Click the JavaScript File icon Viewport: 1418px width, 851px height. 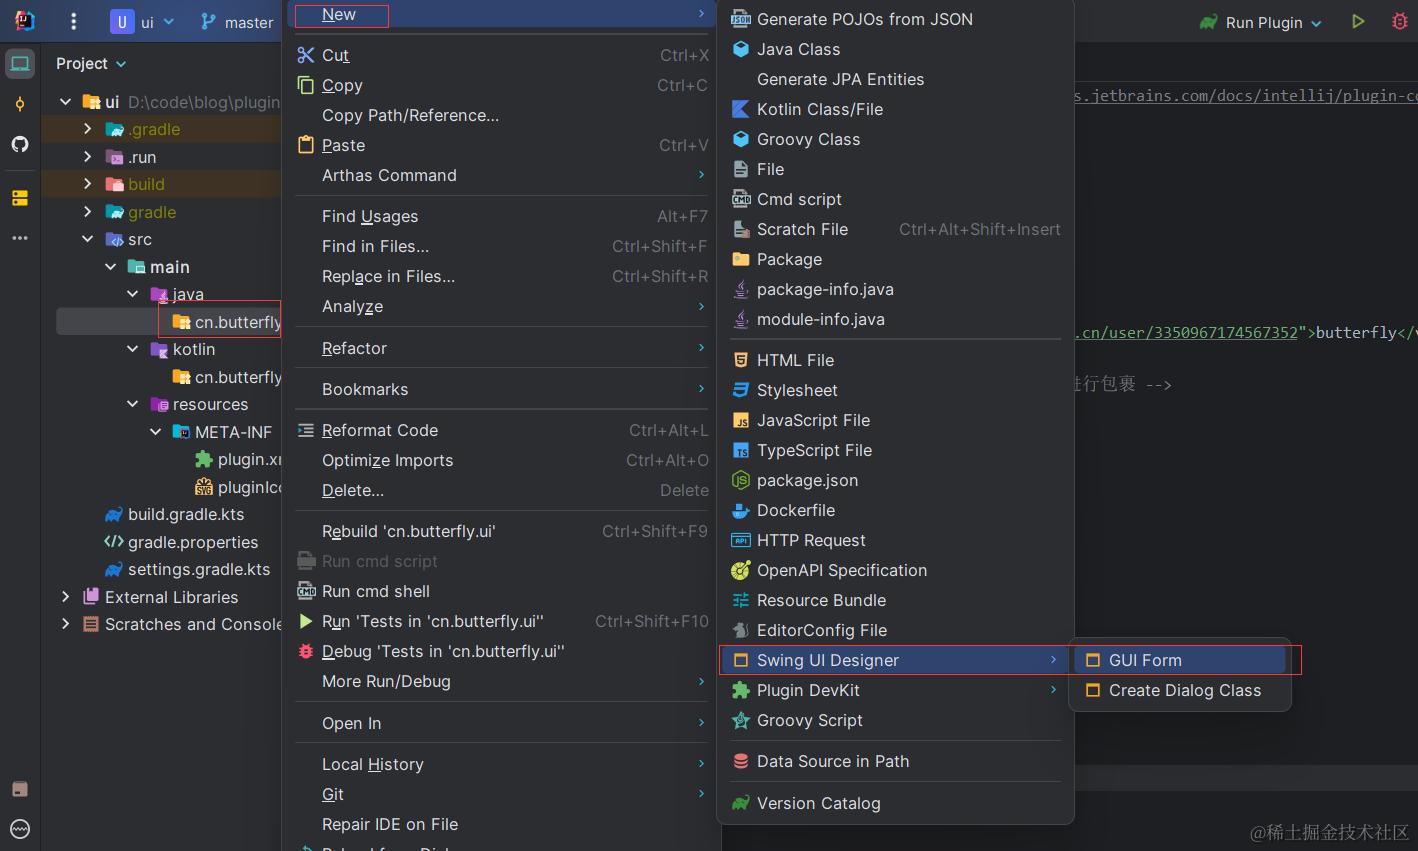pyautogui.click(x=741, y=420)
